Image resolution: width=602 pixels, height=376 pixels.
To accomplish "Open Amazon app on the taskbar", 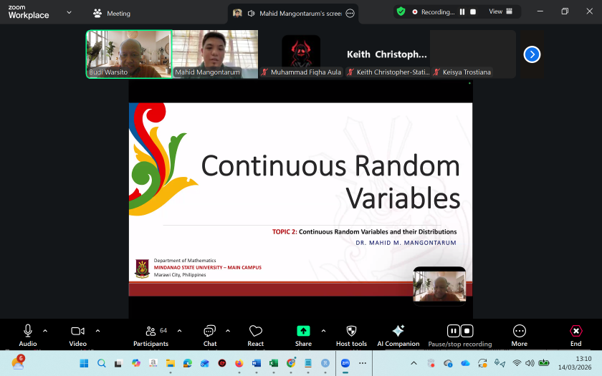I will (153, 363).
